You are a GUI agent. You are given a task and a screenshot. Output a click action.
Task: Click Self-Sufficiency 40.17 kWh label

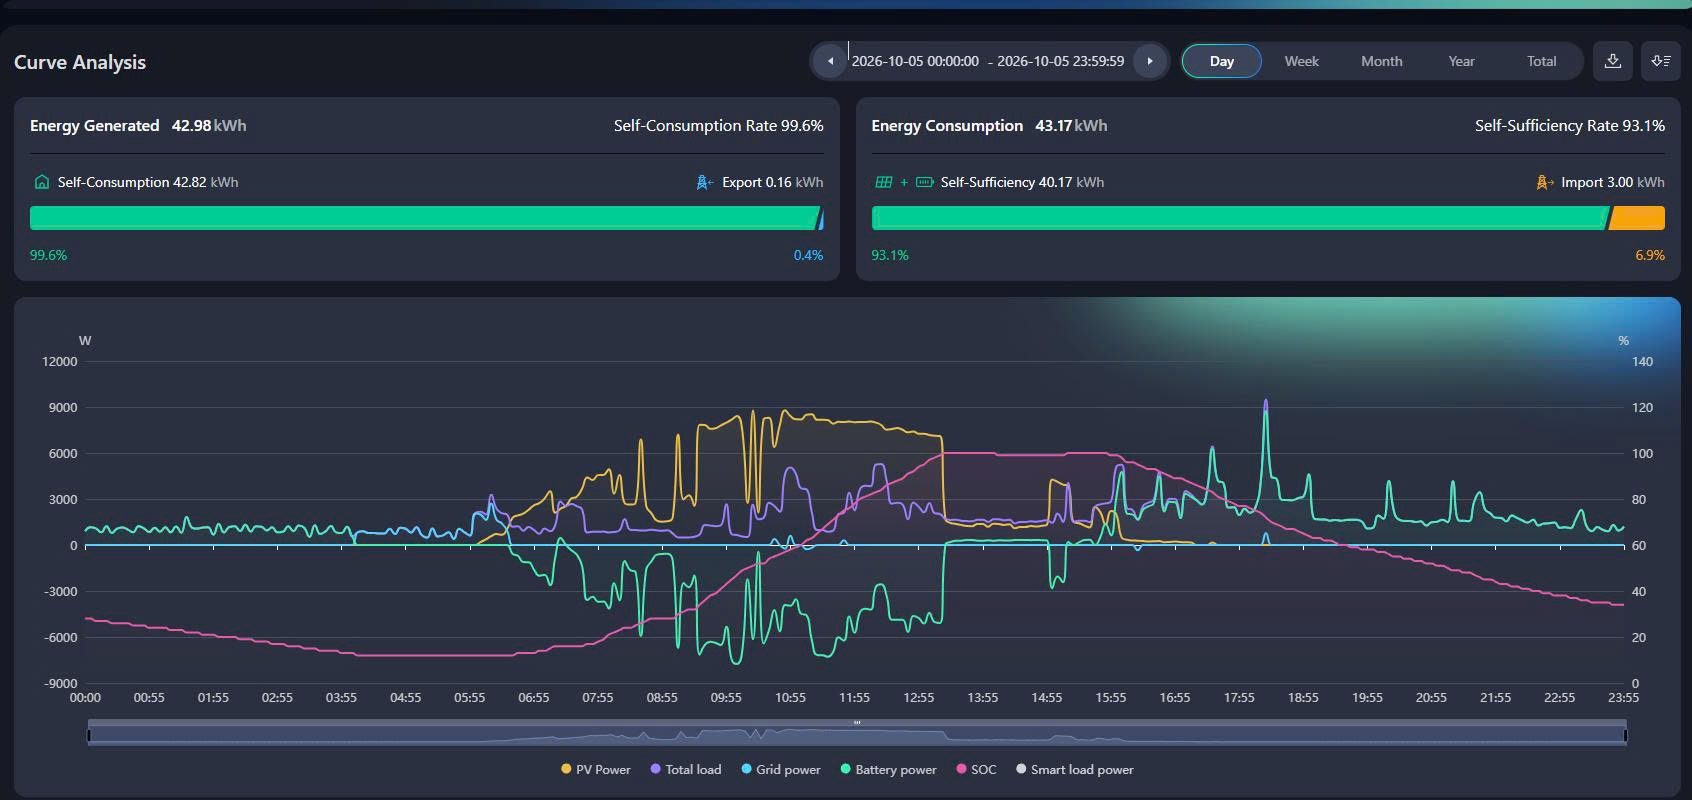(x=1022, y=182)
